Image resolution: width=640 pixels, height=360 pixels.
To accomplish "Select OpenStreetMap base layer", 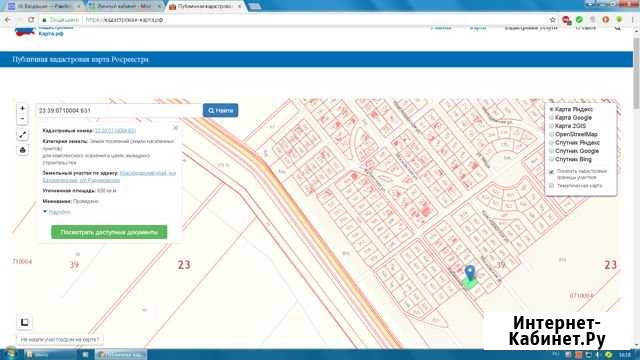I will [x=551, y=134].
